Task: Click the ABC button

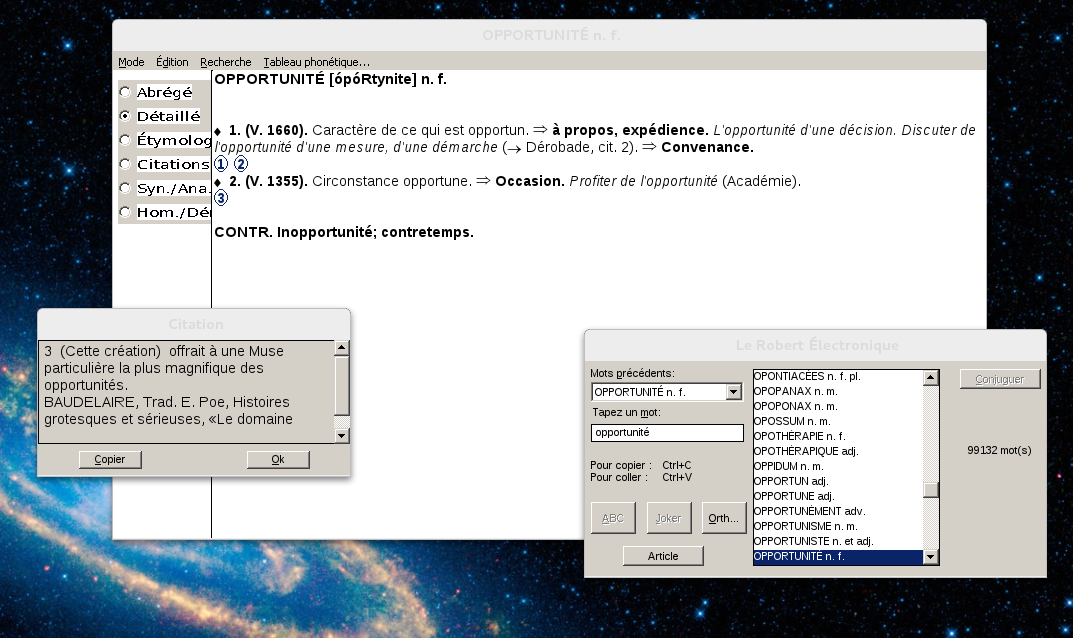Action: click(613, 518)
